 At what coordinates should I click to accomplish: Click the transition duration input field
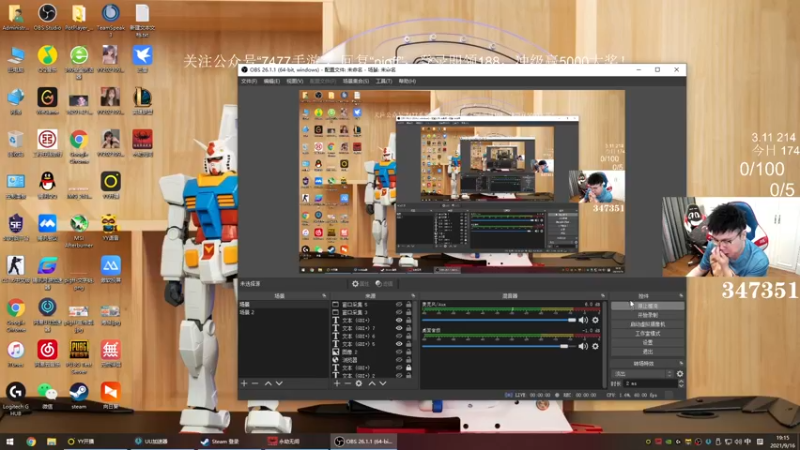tap(650, 383)
